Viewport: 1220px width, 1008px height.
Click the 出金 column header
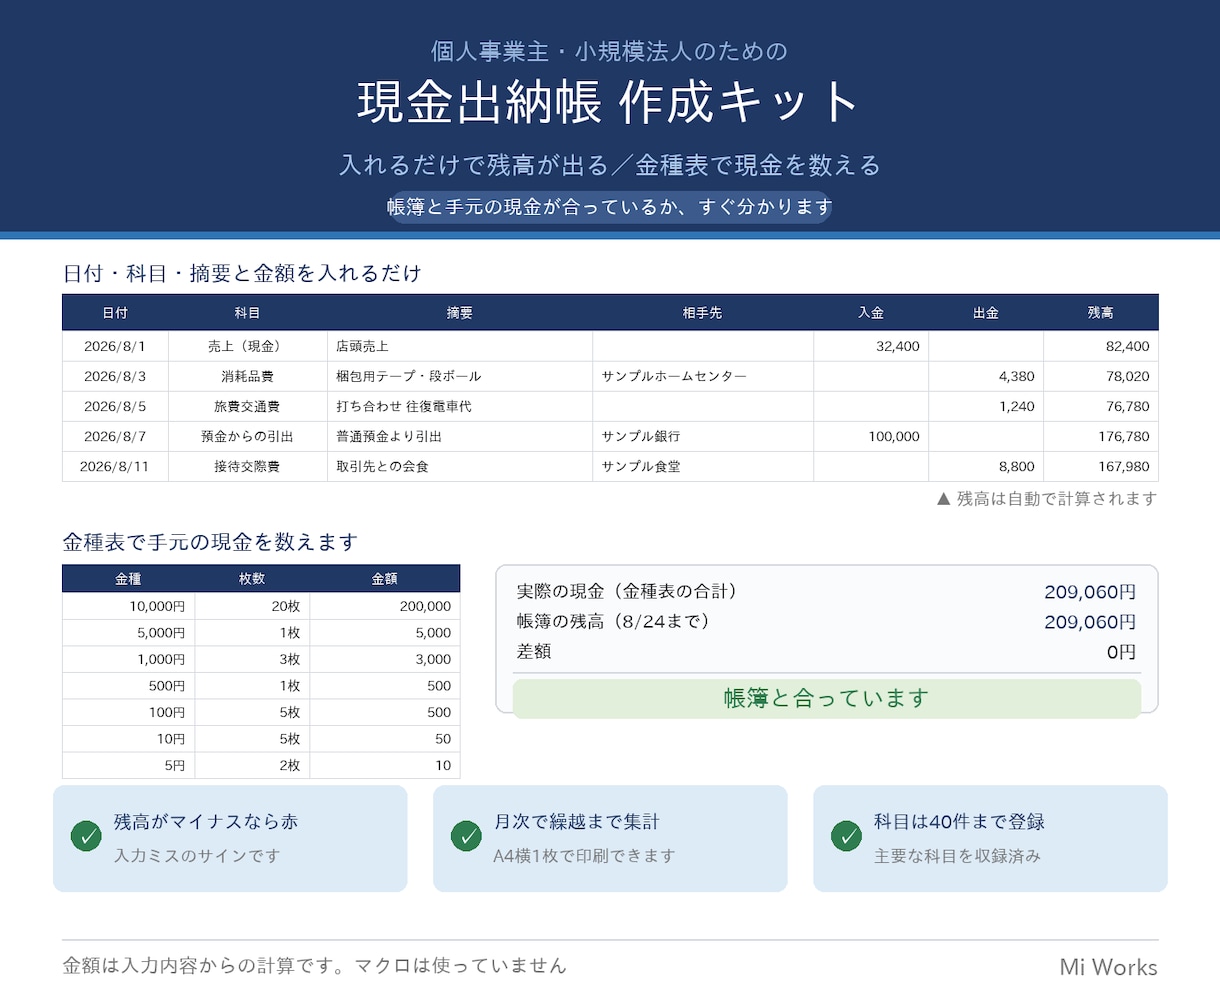(x=986, y=313)
